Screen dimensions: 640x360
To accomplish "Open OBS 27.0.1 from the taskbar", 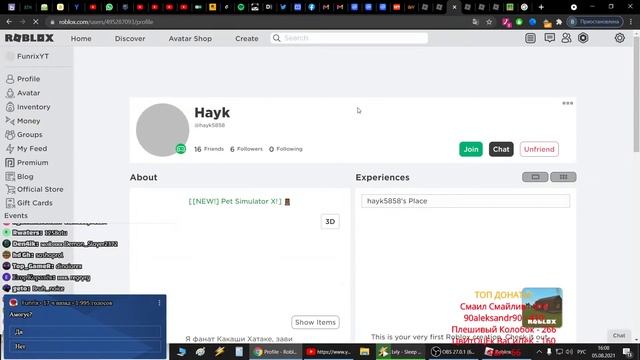I will coord(452,351).
